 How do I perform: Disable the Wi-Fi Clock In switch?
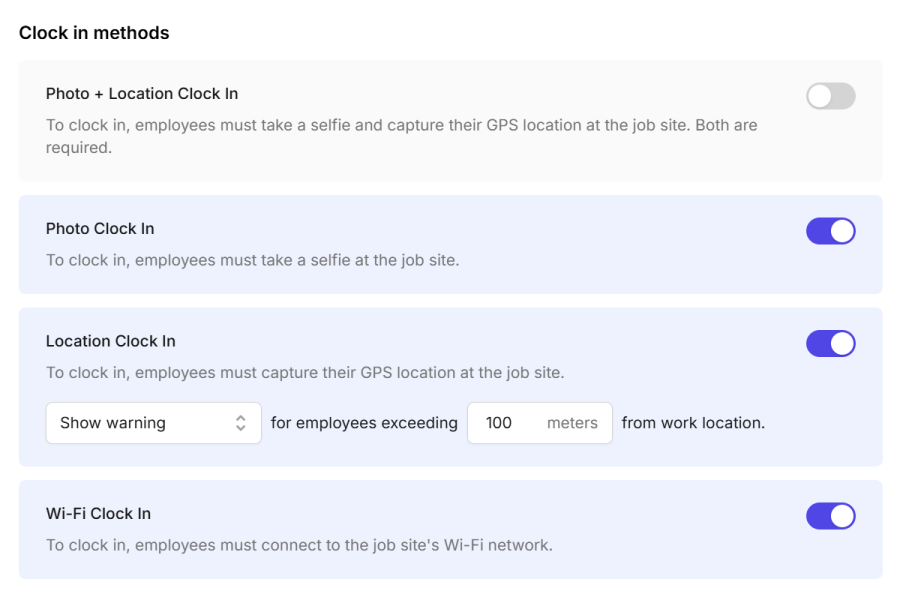830,516
